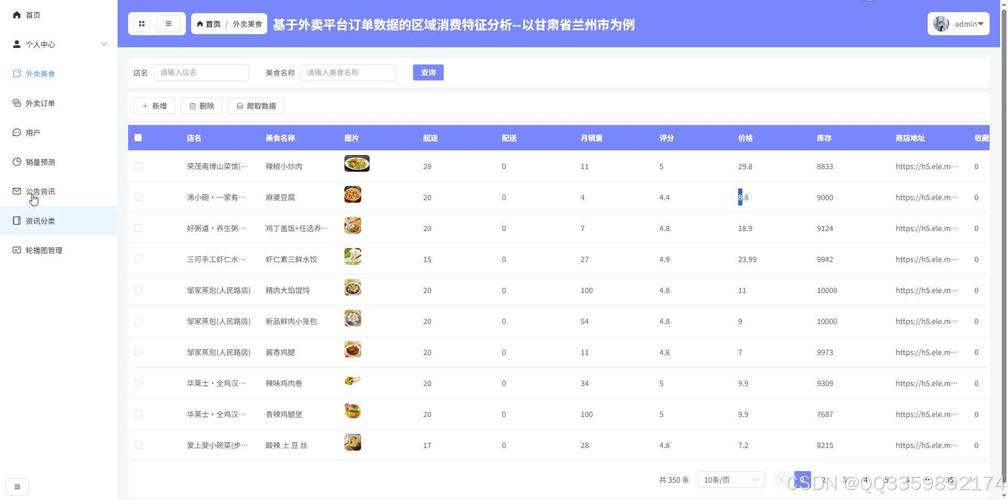This screenshot has height=500, width=1008.
Task: Click the 外卖美食 breadcrumb
Action: [x=248, y=24]
